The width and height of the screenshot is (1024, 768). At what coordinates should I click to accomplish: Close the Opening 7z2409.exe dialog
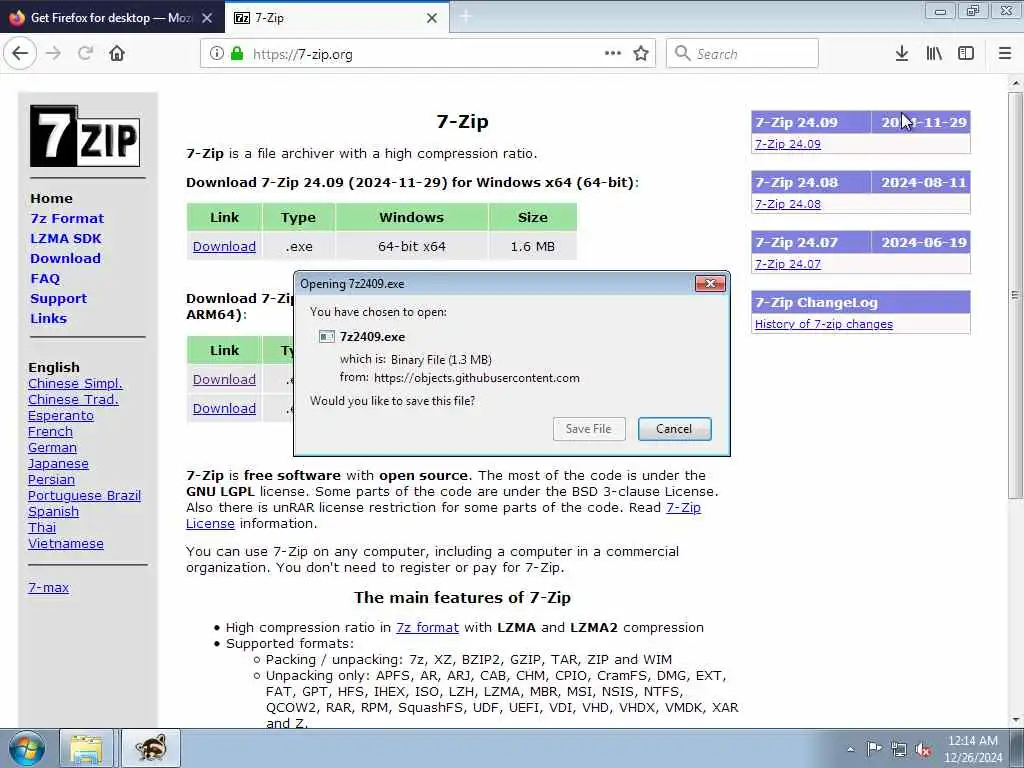(x=711, y=283)
